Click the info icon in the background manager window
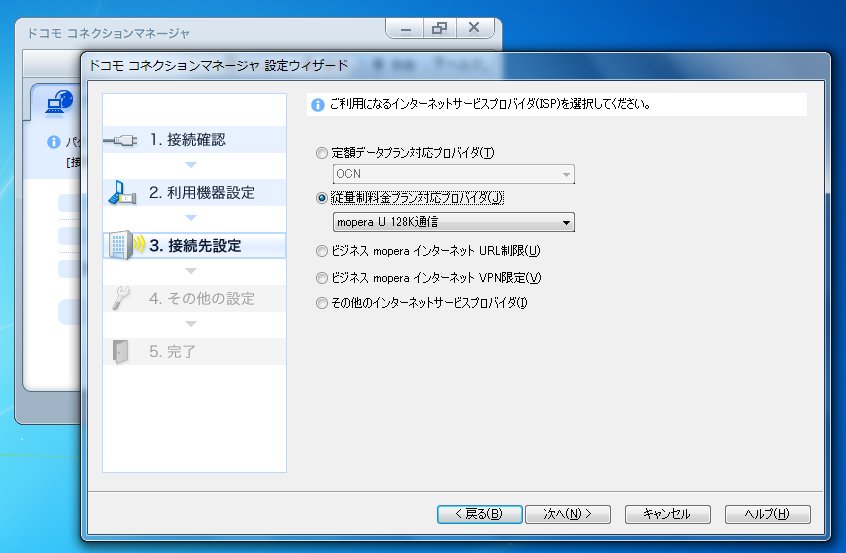Viewport: 846px width, 553px height. click(x=53, y=142)
